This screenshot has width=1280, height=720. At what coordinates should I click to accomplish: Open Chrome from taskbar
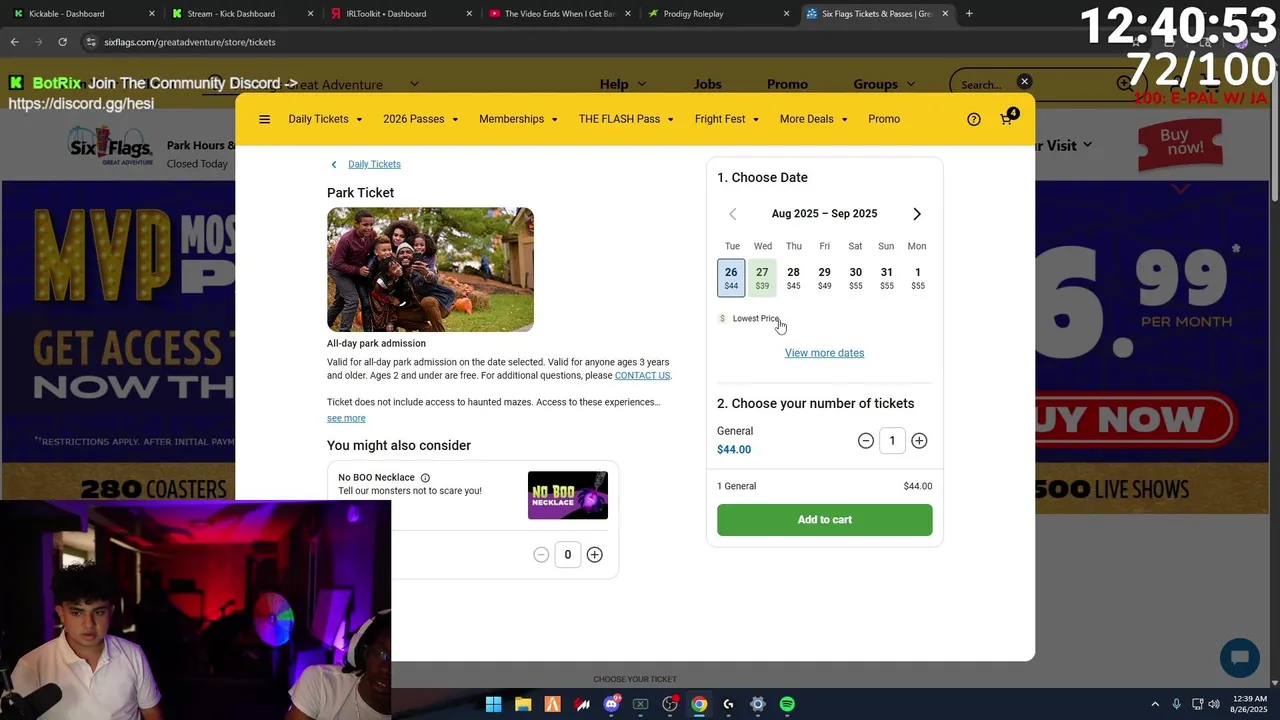click(699, 704)
